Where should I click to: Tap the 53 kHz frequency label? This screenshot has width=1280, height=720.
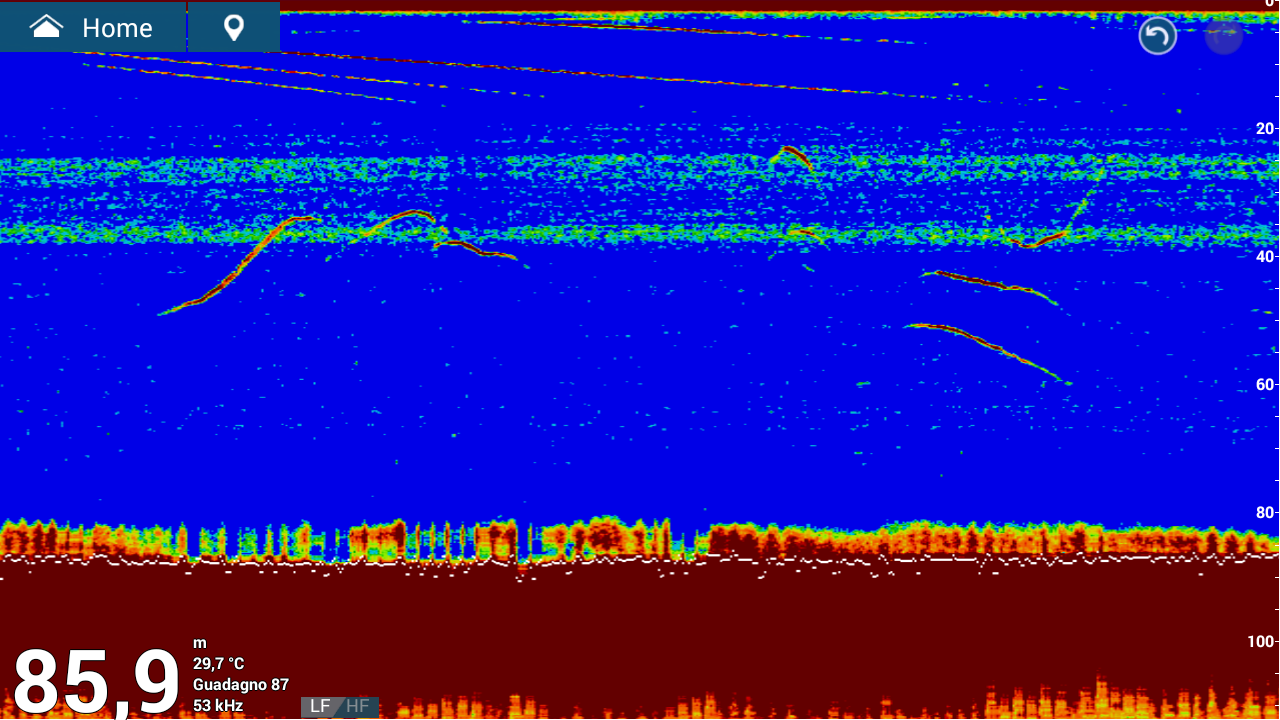coord(218,706)
